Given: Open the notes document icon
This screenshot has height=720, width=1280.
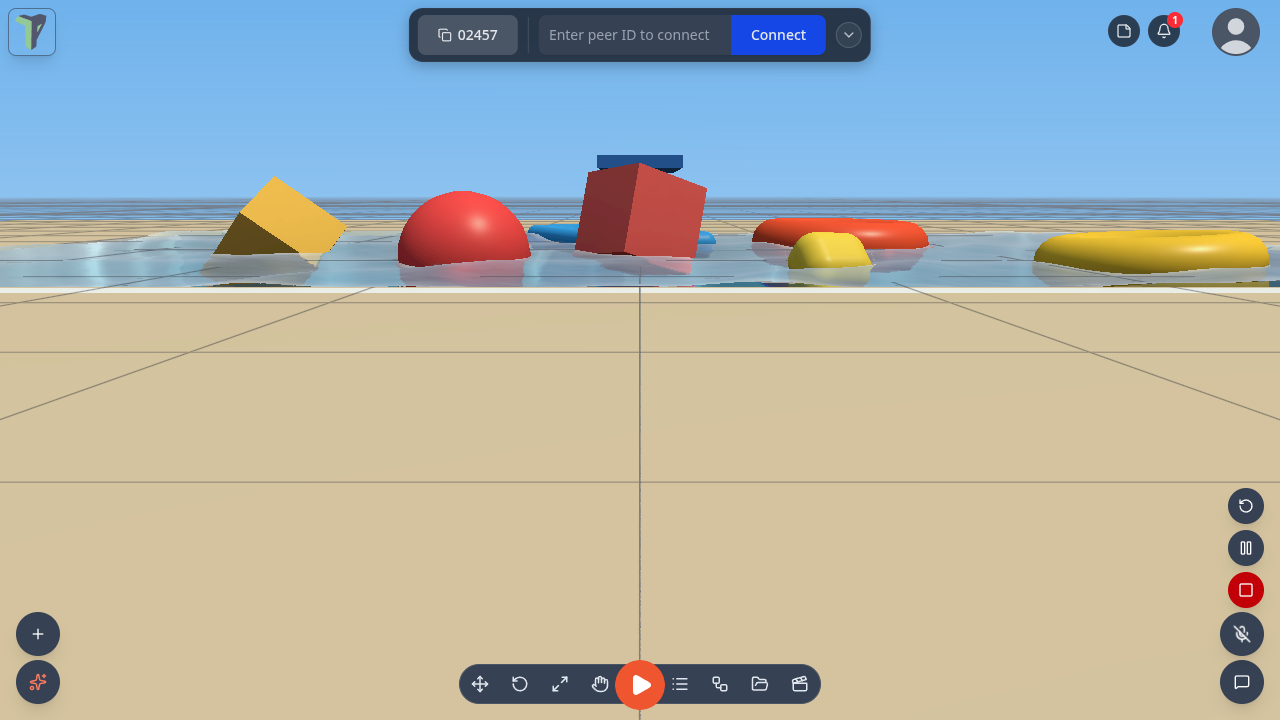Looking at the screenshot, I should pos(1124,31).
